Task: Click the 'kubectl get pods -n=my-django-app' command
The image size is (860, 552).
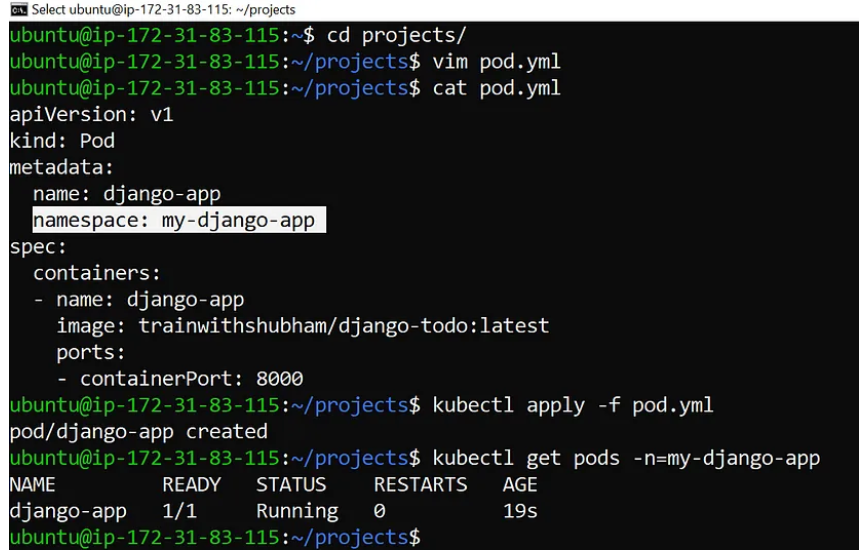Action: pyautogui.click(x=626, y=458)
